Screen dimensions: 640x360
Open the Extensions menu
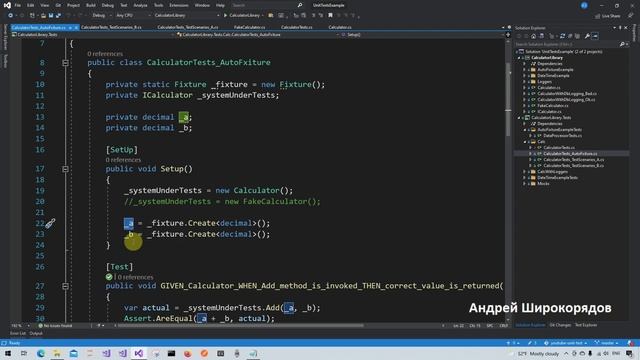tap(179, 5)
